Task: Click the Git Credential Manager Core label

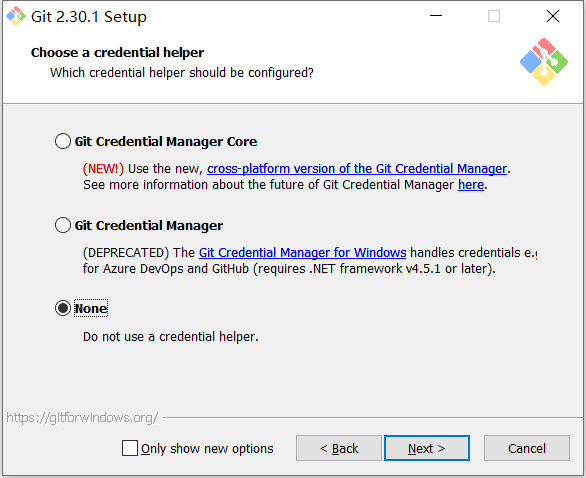Action: [166, 142]
